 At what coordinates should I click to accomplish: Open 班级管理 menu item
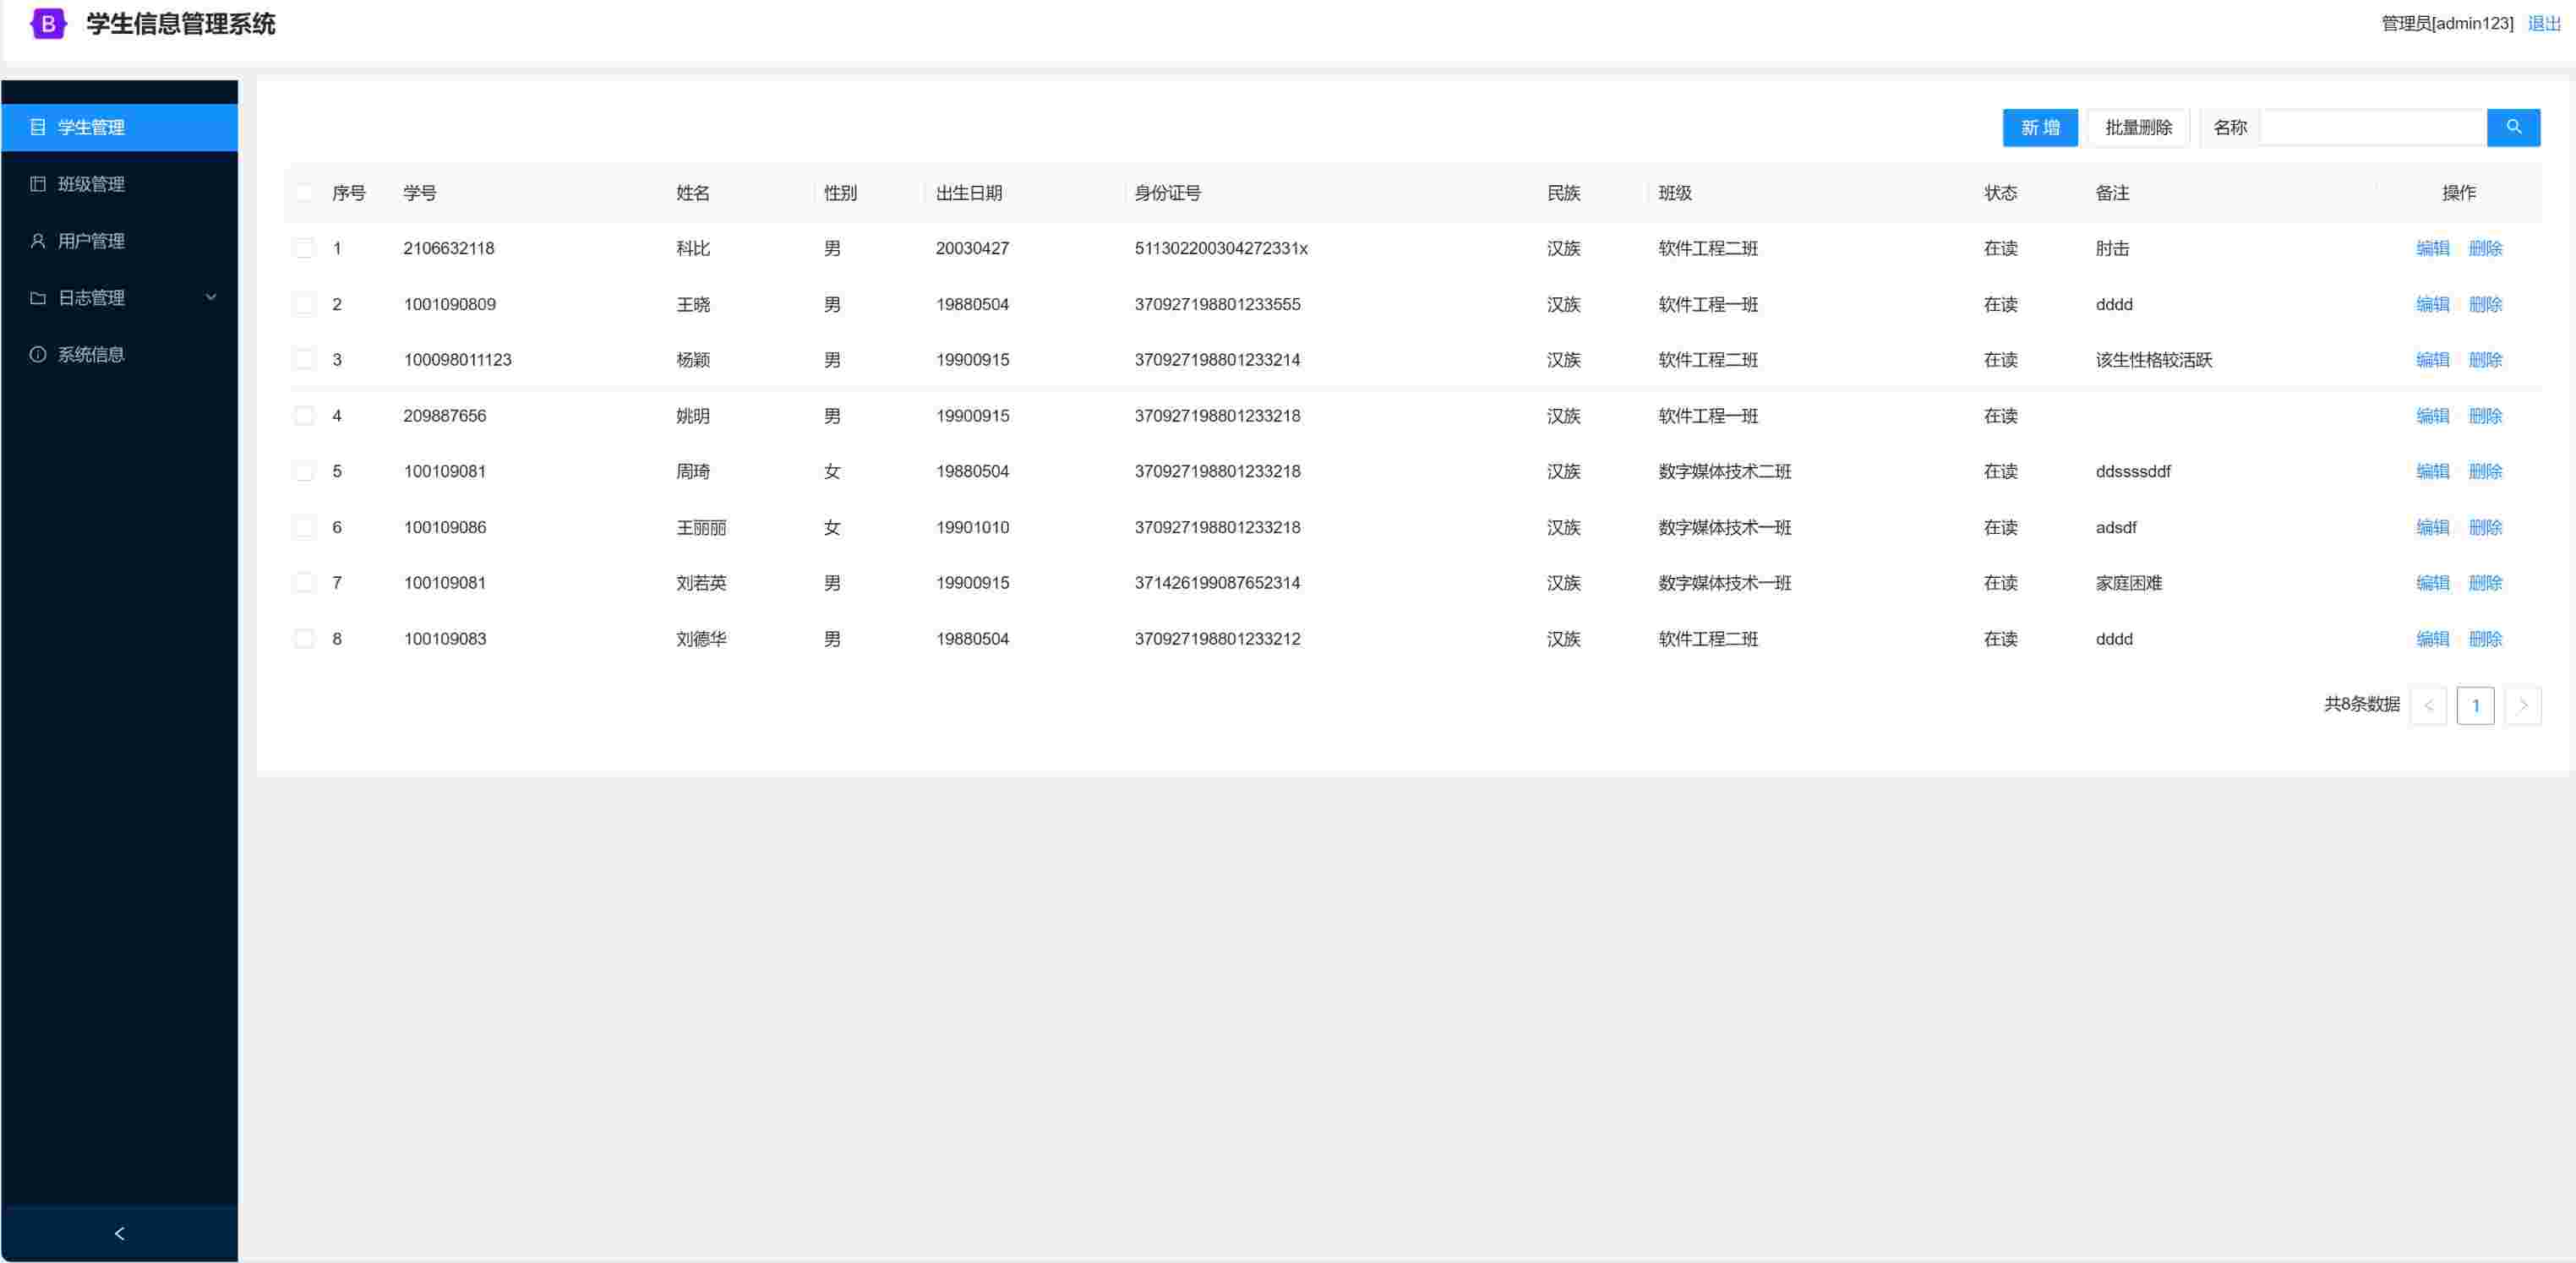click(x=91, y=184)
